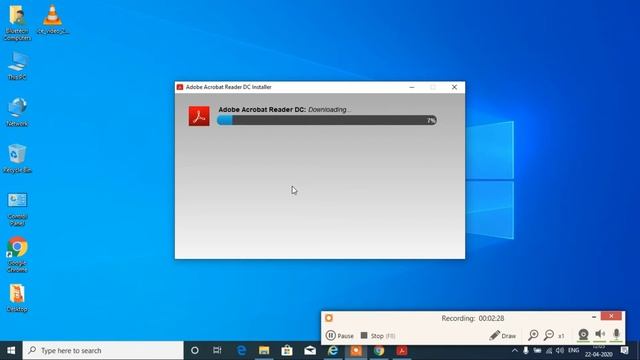Click the zoom out magnifier in recorder
640x360 pixels.
[x=549, y=335]
